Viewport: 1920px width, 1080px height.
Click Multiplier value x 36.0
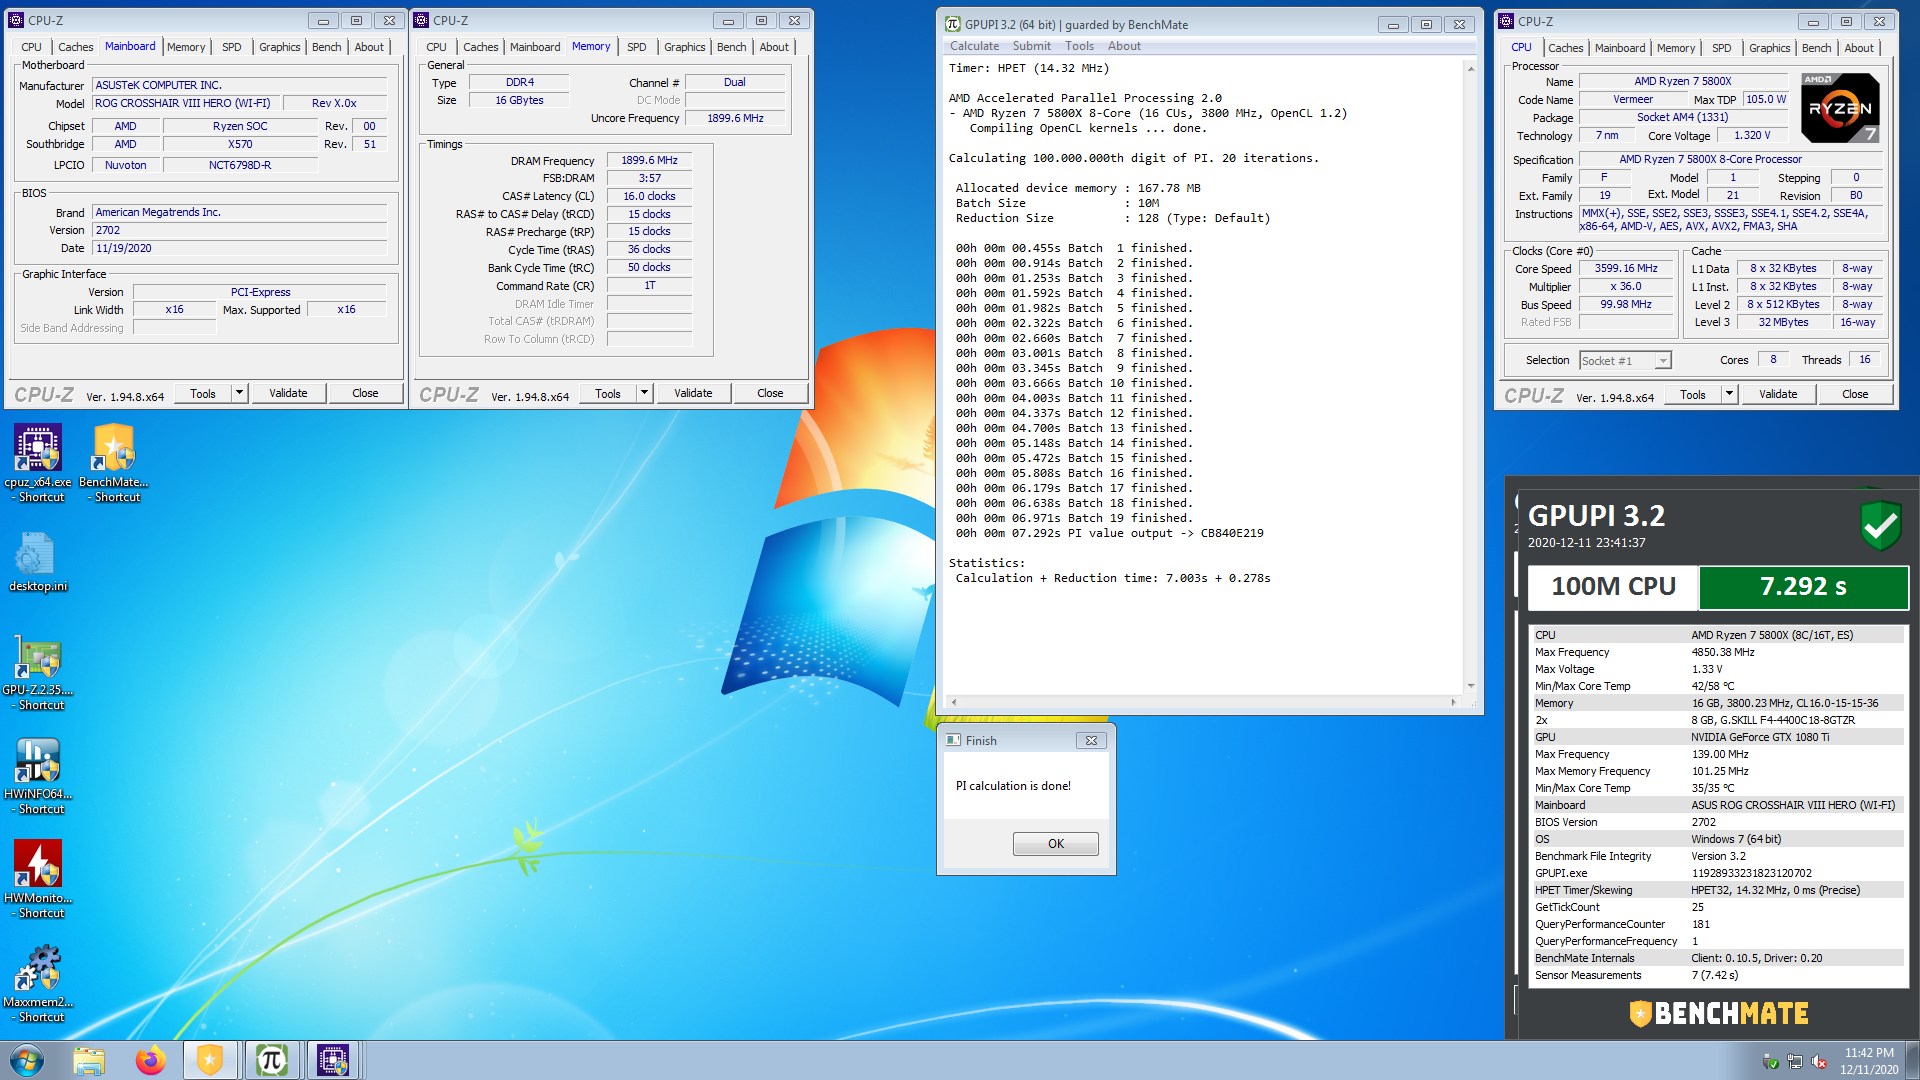coord(1626,287)
